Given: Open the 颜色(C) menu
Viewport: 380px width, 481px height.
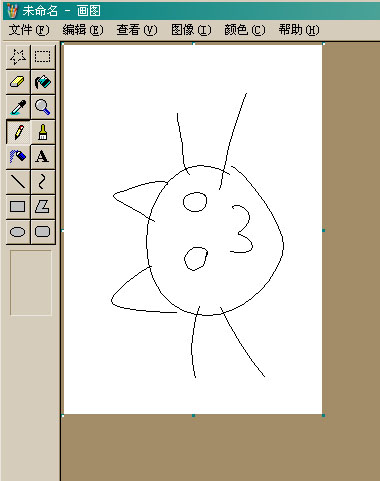Looking at the screenshot, I should pos(245,30).
